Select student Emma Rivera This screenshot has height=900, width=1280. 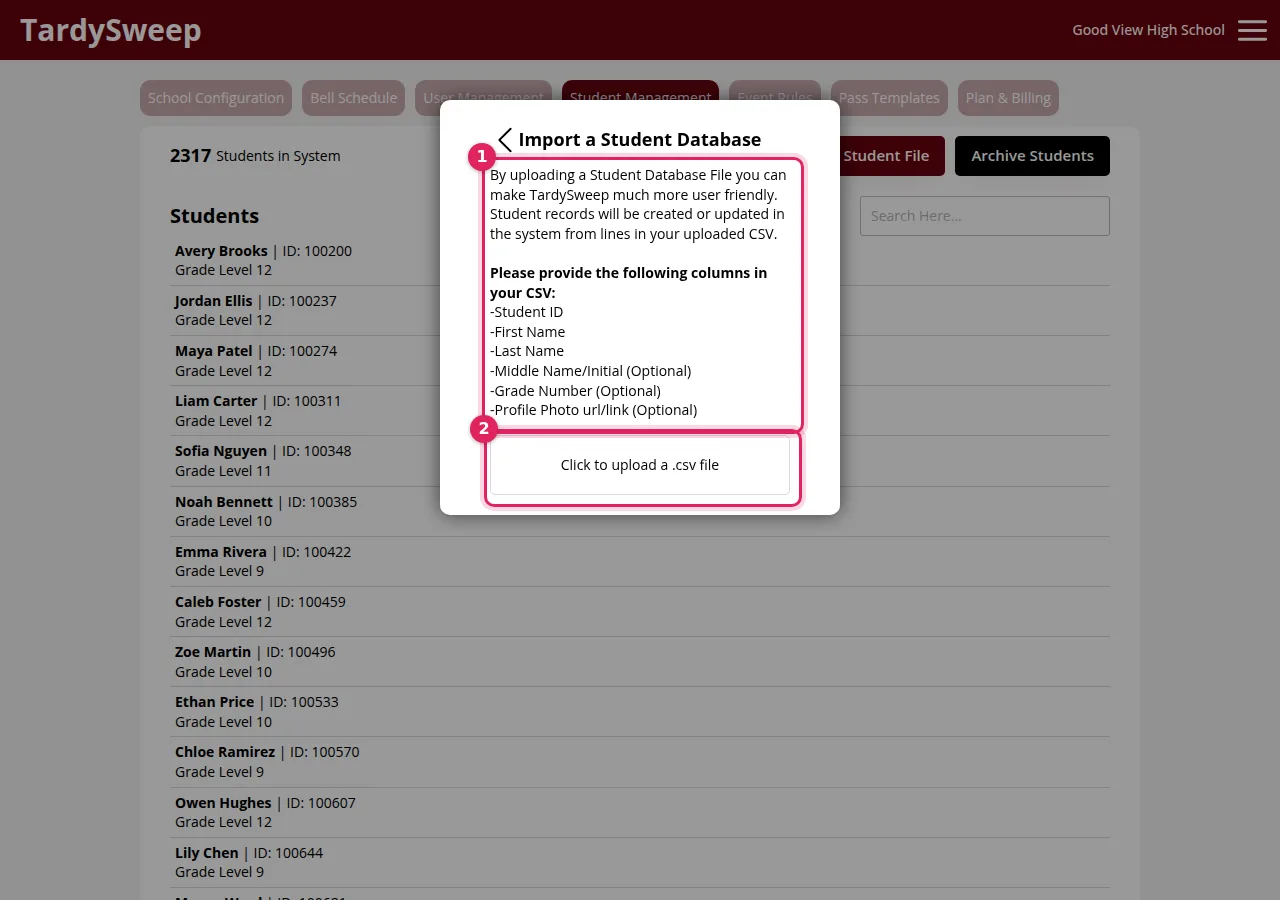(x=640, y=561)
